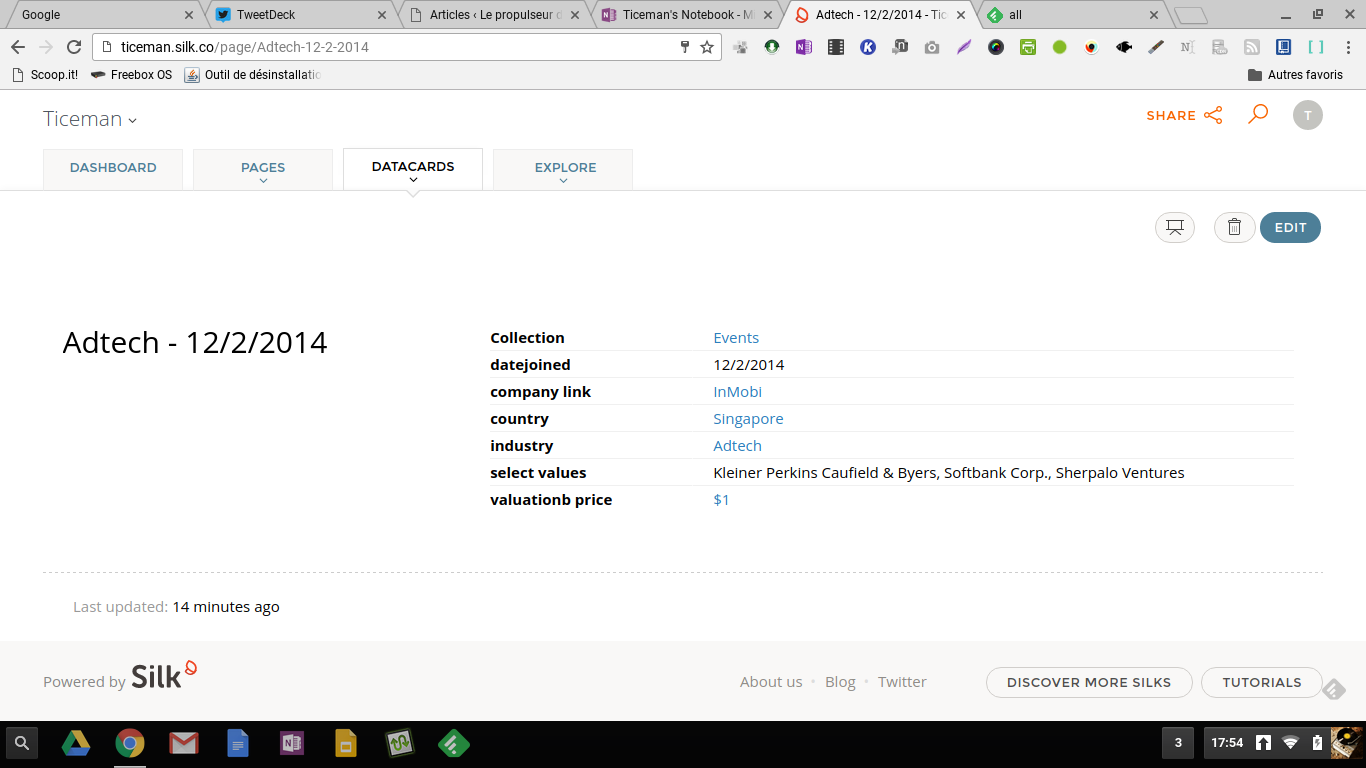The image size is (1366, 768).
Task: Expand the Explore tab dropdown
Action: tap(563, 181)
